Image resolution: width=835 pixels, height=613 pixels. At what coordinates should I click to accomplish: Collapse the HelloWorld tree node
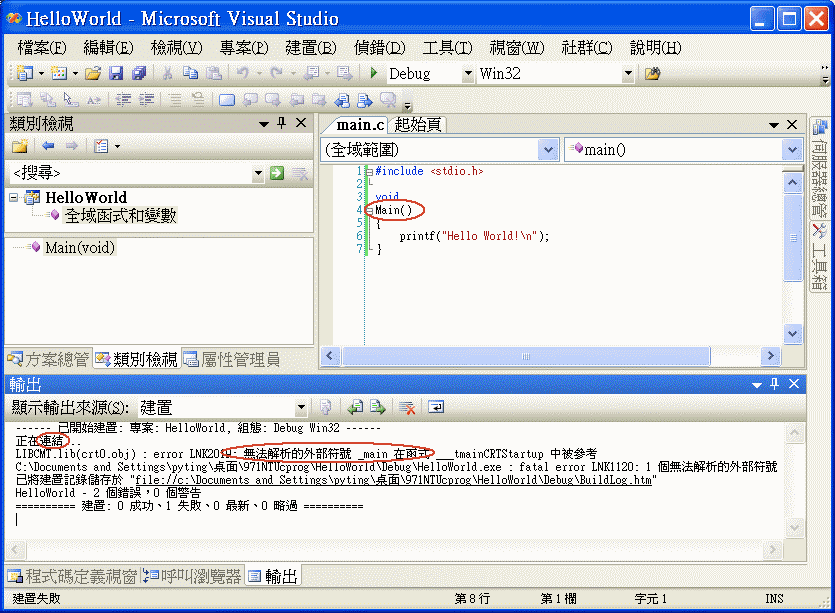coord(13,198)
